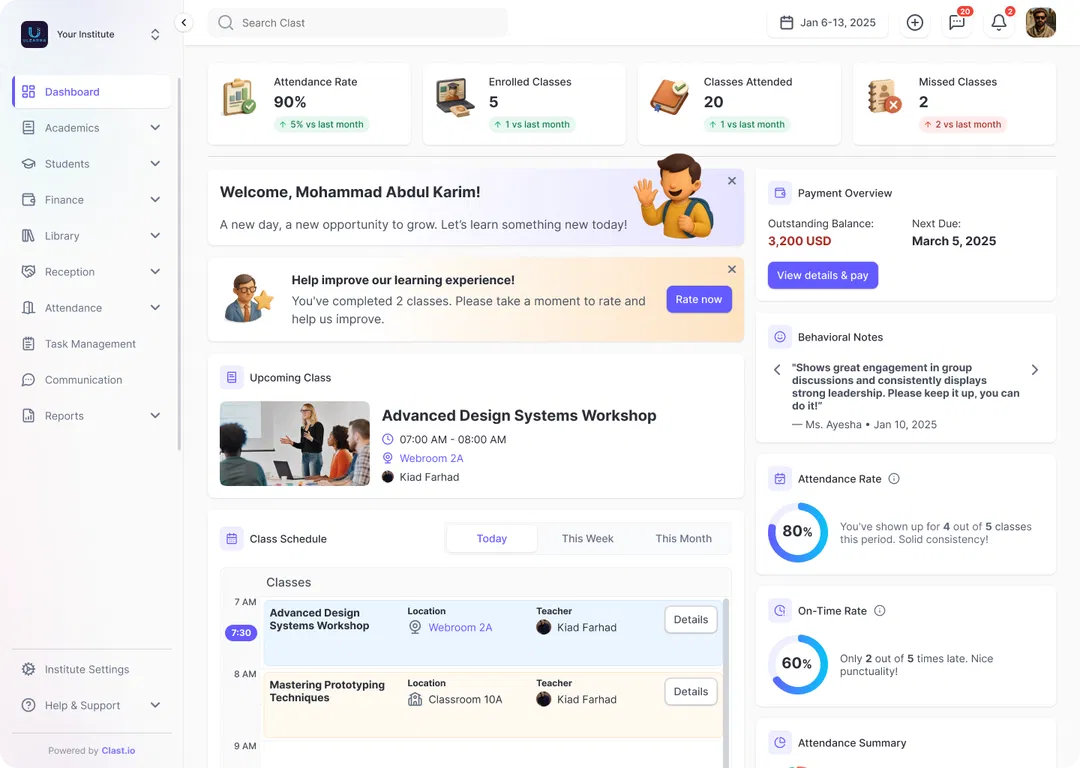1080x768 pixels.
Task: Switch to This Month tab
Action: [x=683, y=539]
